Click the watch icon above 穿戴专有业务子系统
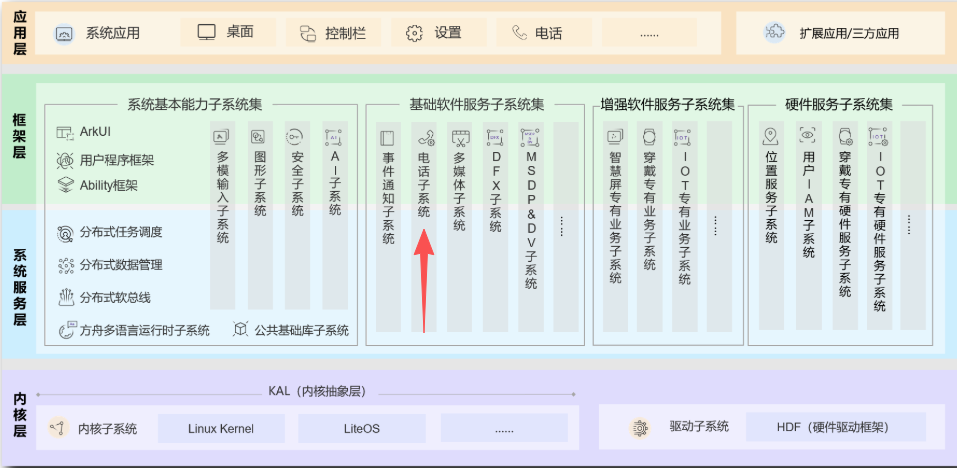 click(x=649, y=137)
